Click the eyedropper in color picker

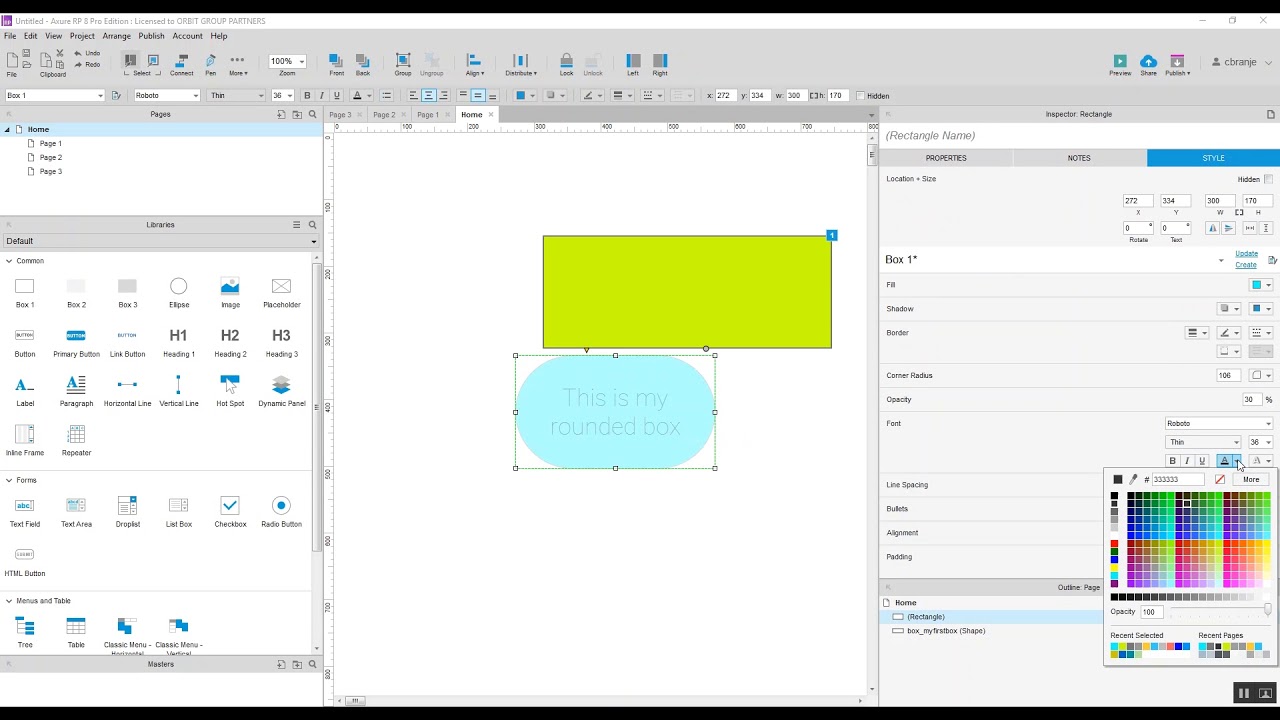(x=1133, y=480)
